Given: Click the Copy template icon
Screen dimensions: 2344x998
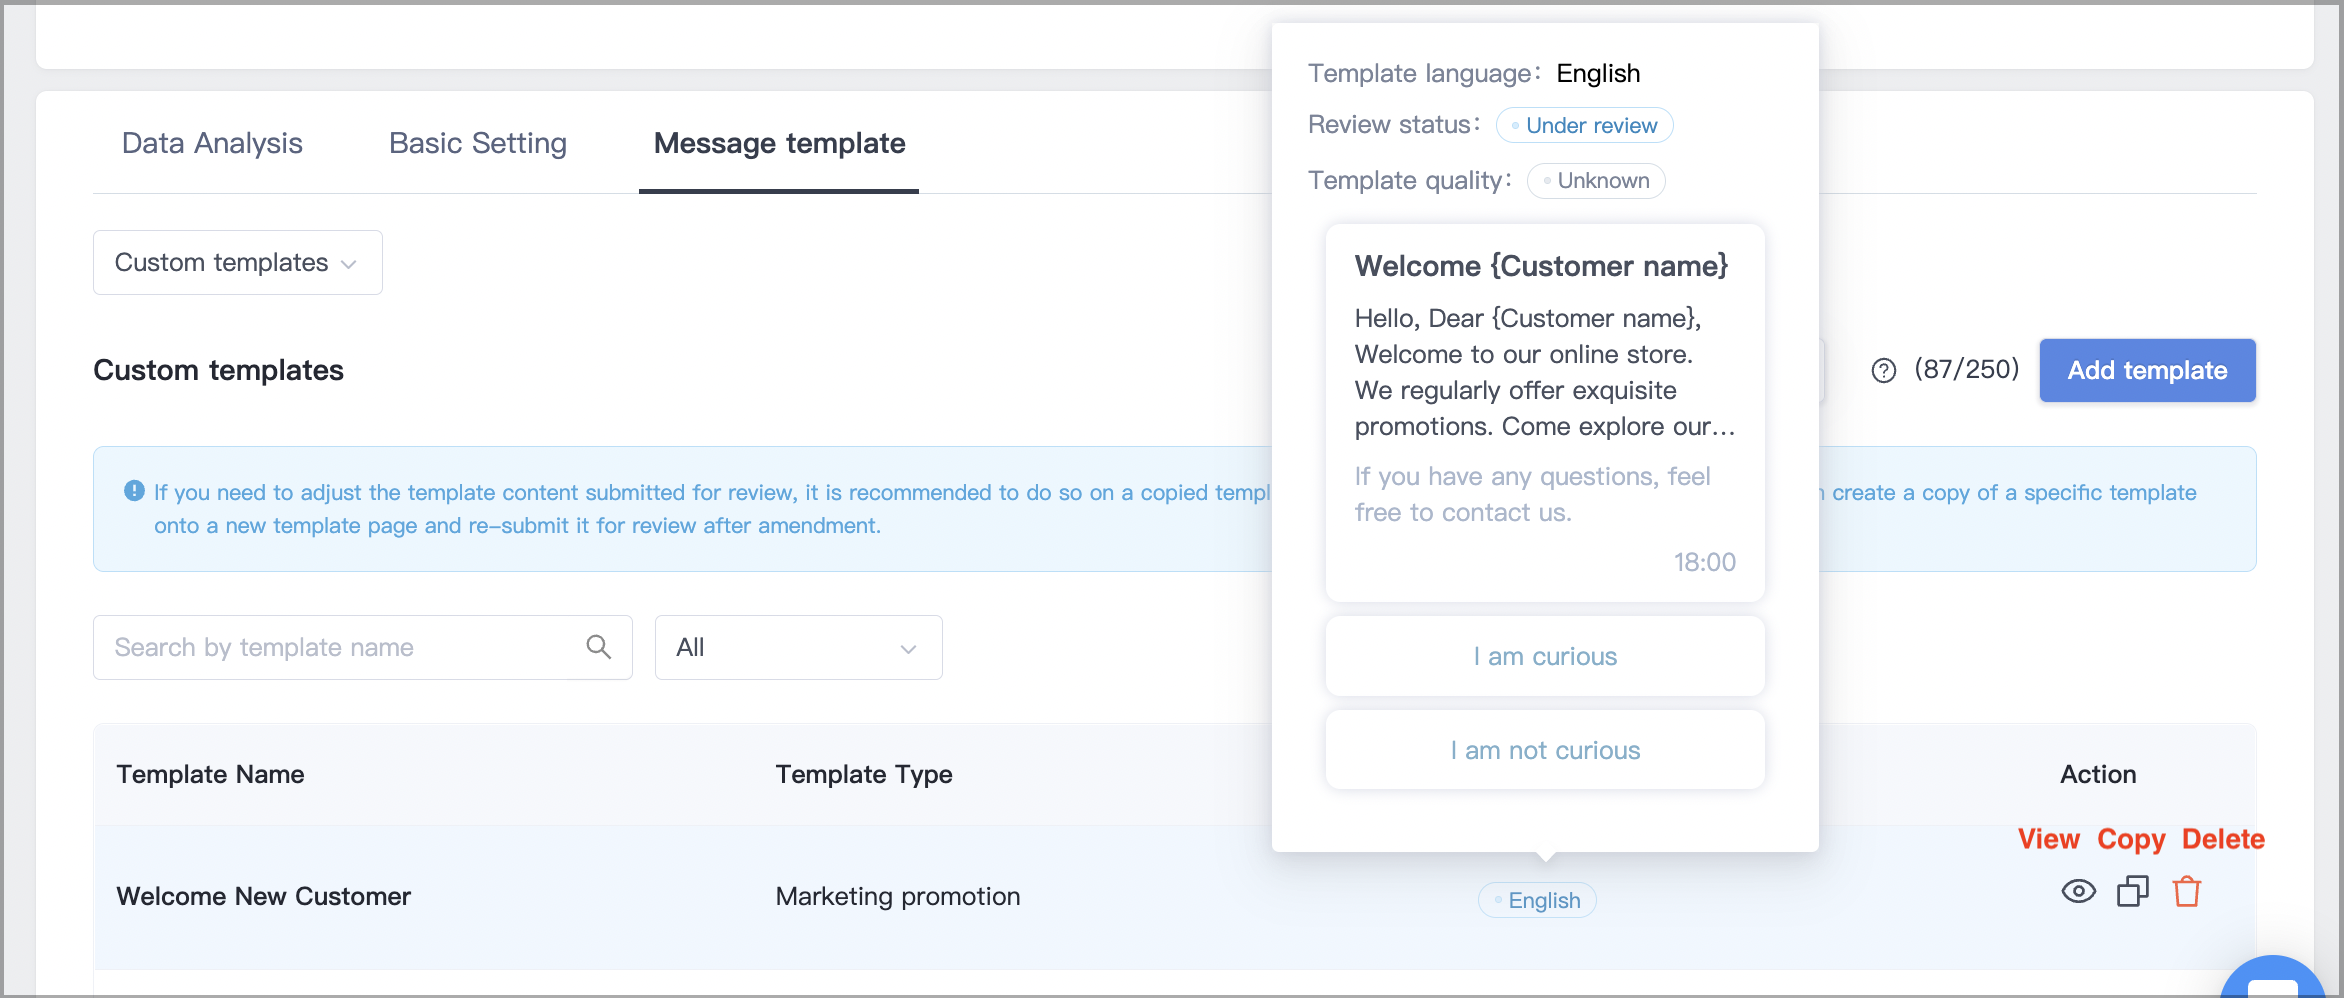Looking at the screenshot, I should pos(2132,891).
